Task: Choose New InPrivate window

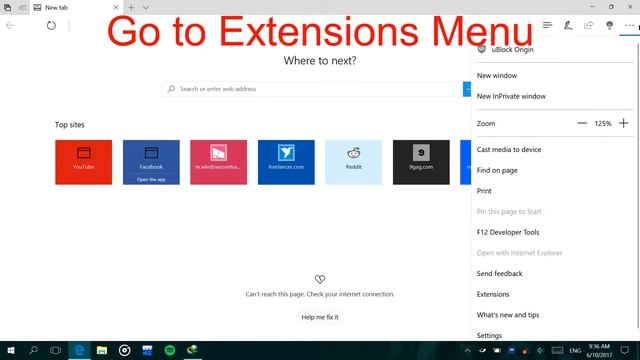Action: pos(511,96)
